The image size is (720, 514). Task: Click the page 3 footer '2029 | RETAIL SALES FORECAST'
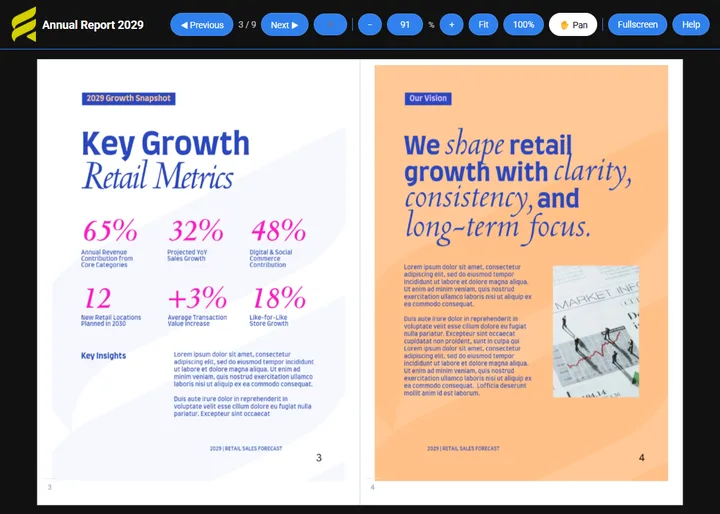[246, 448]
